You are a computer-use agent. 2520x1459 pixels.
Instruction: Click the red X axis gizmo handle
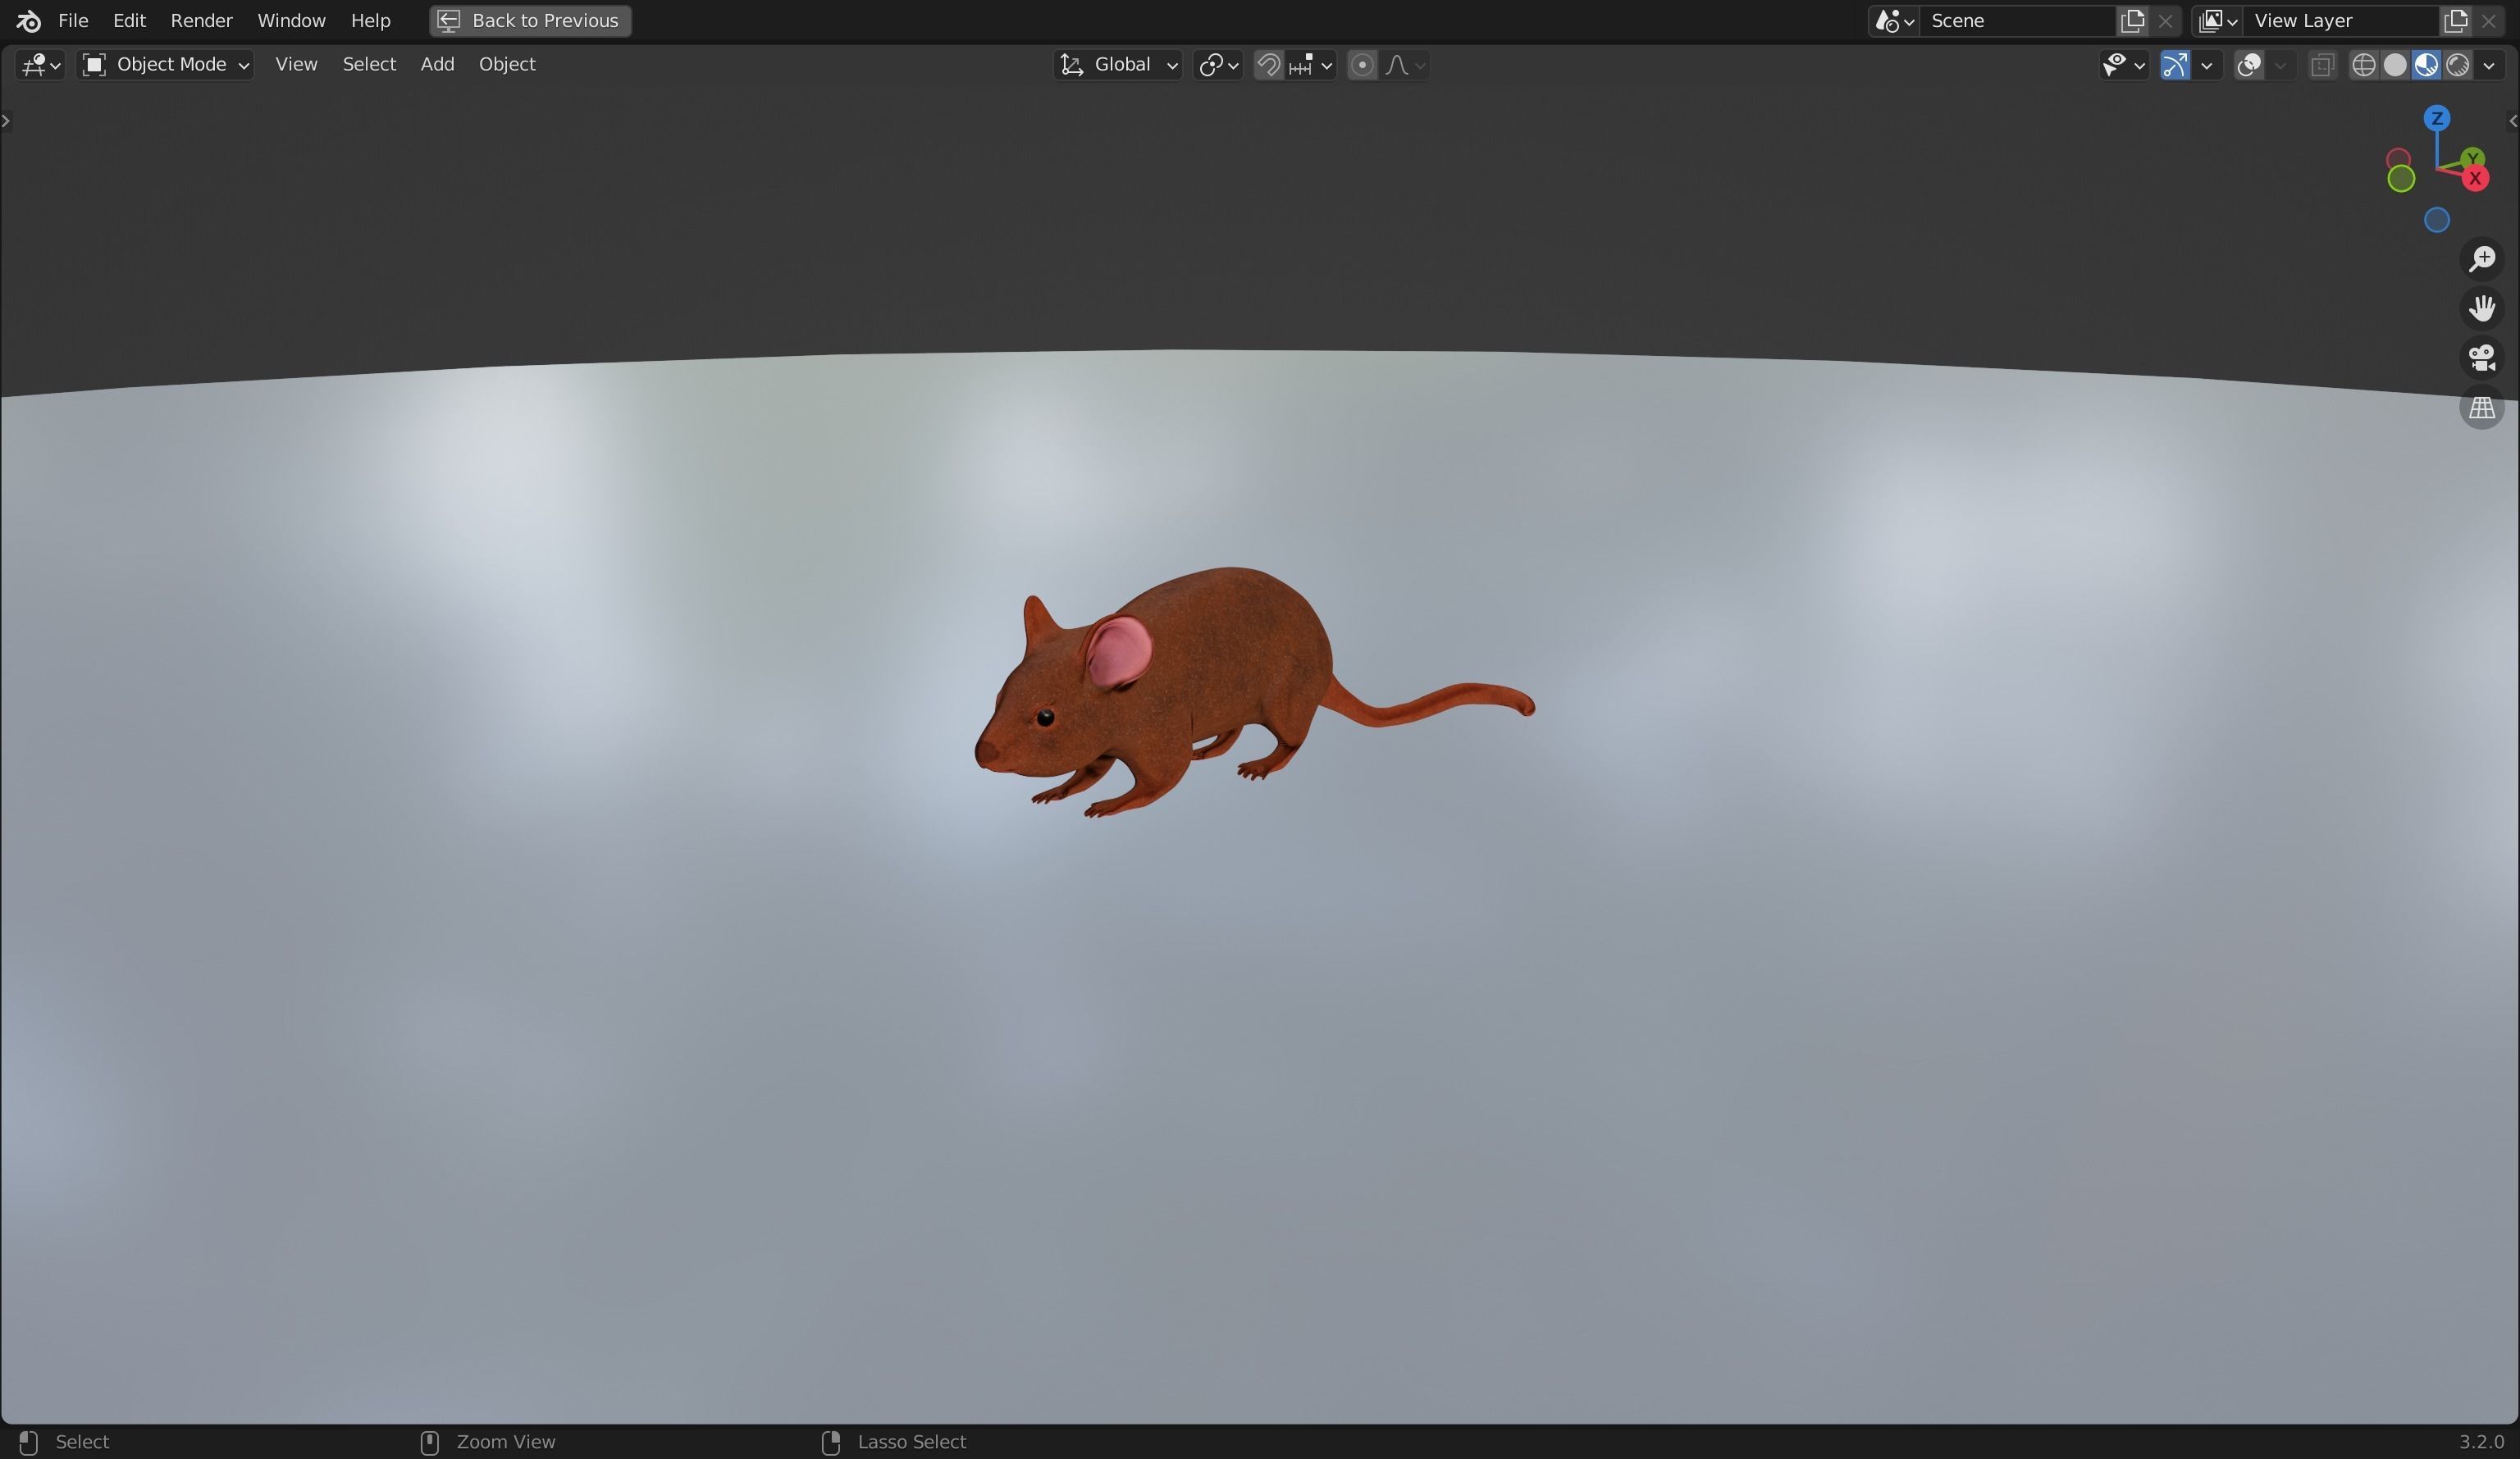coord(2476,179)
